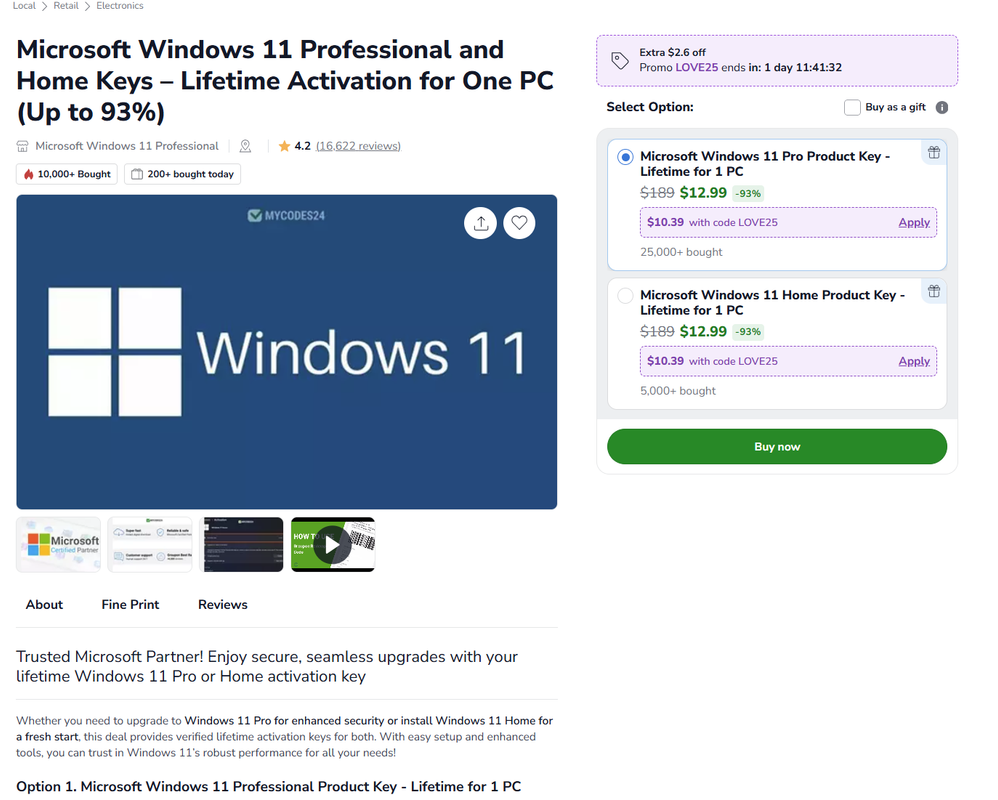Click the Pro option $12.99 price
The height and width of the screenshot is (800, 998).
tap(703, 193)
